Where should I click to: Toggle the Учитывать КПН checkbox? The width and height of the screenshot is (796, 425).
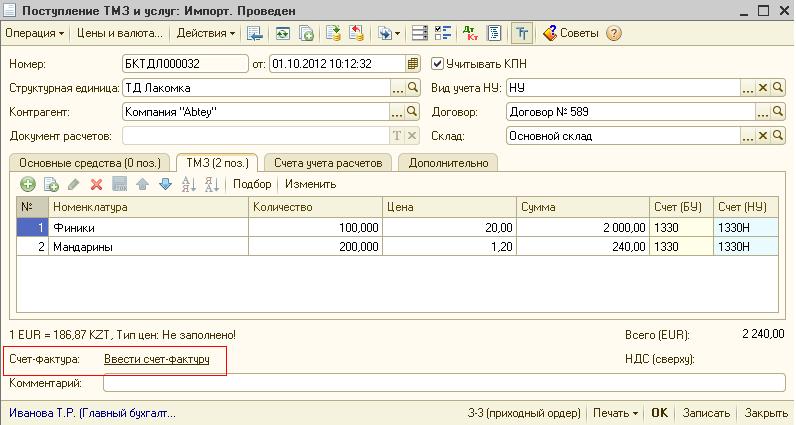coord(437,63)
